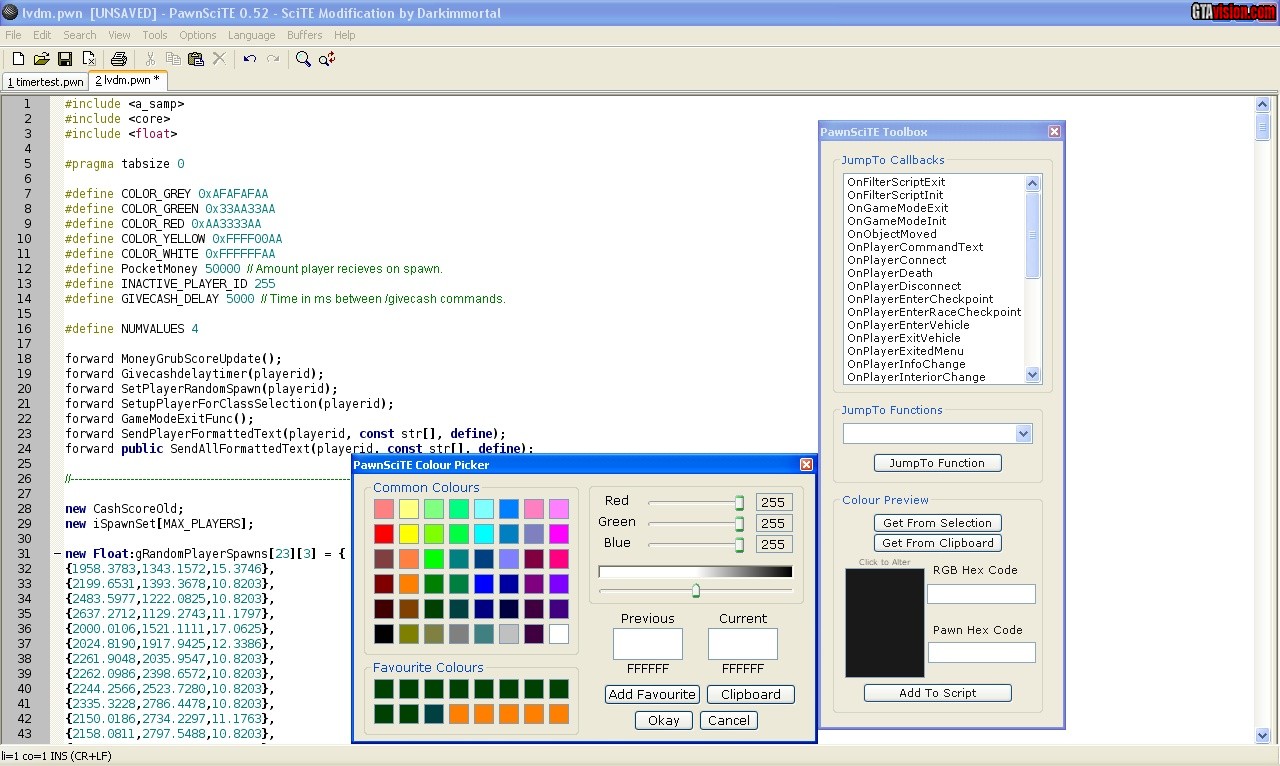The width and height of the screenshot is (1280, 766).
Task: Print the document using the printer icon
Action: click(x=119, y=59)
